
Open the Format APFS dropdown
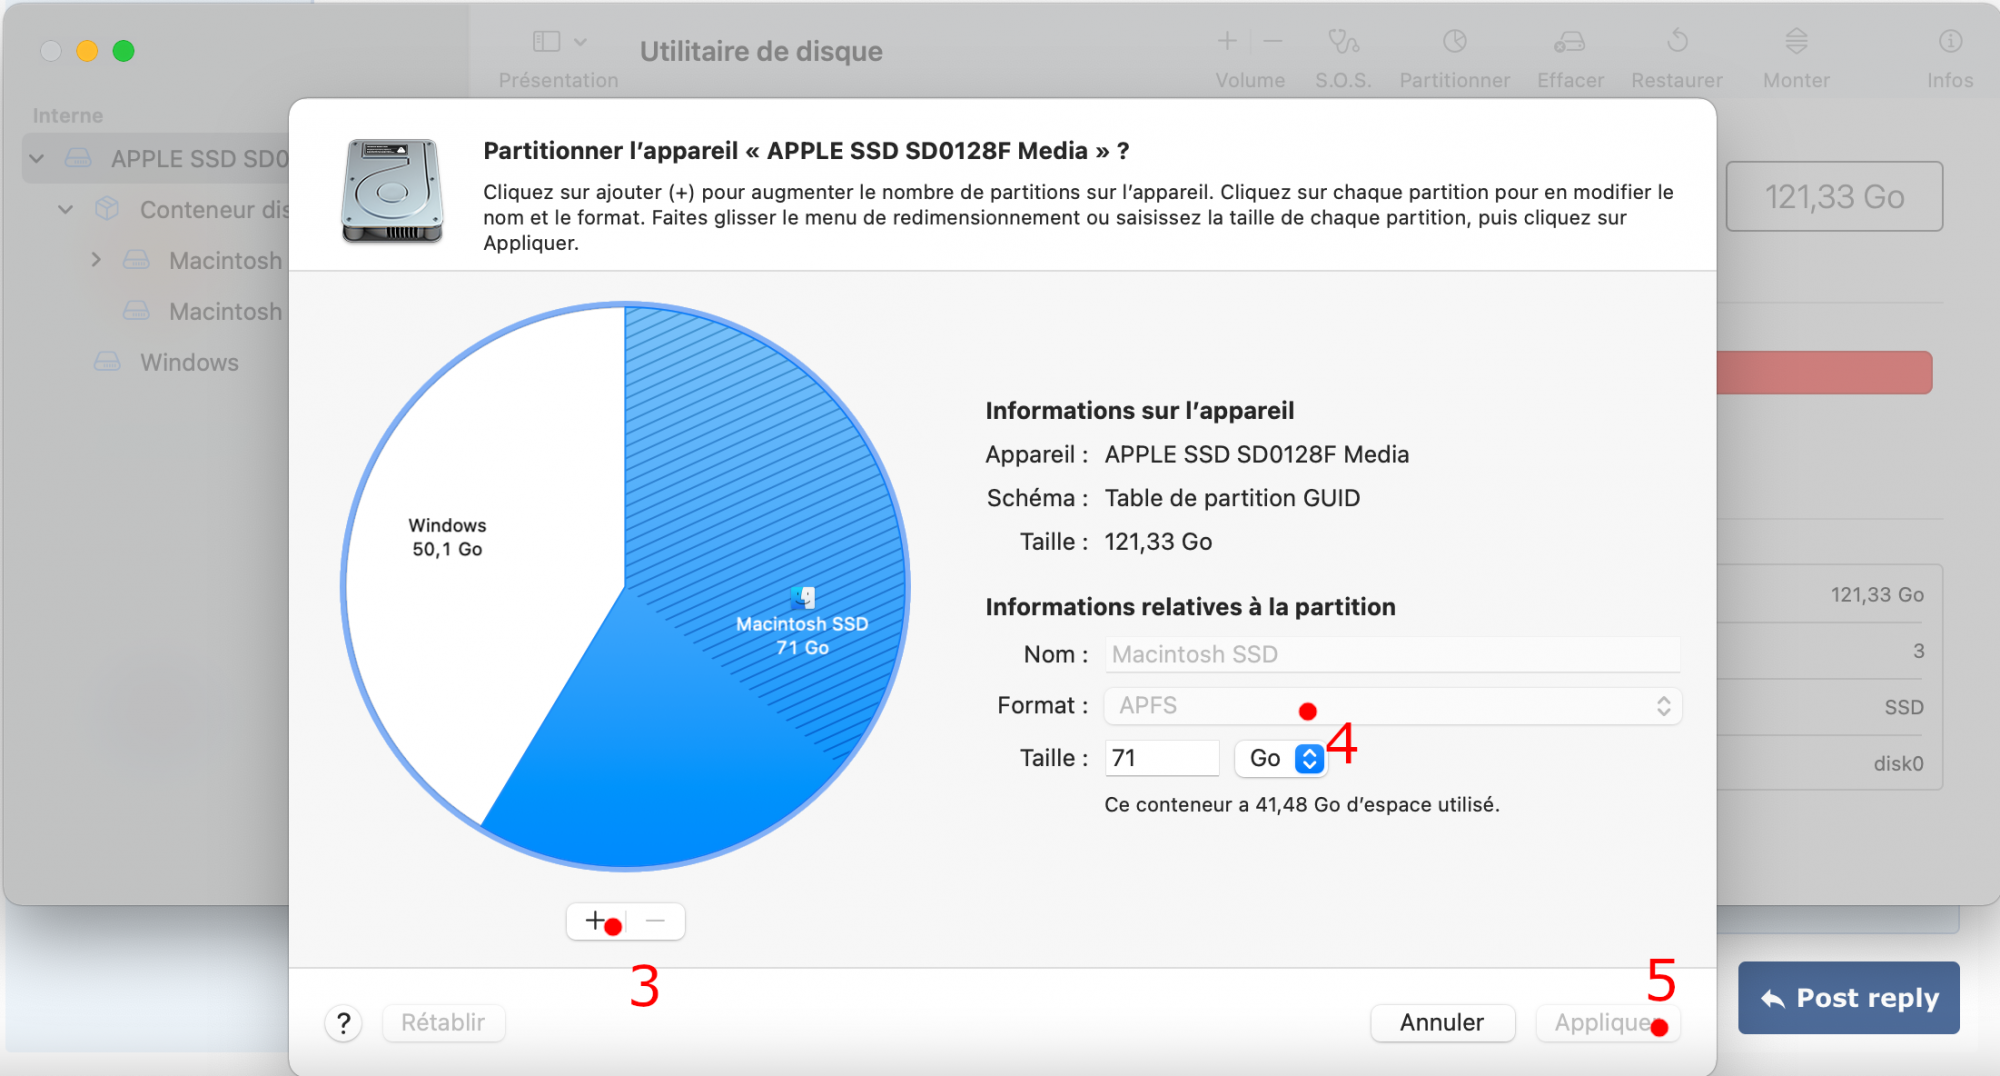[1392, 706]
